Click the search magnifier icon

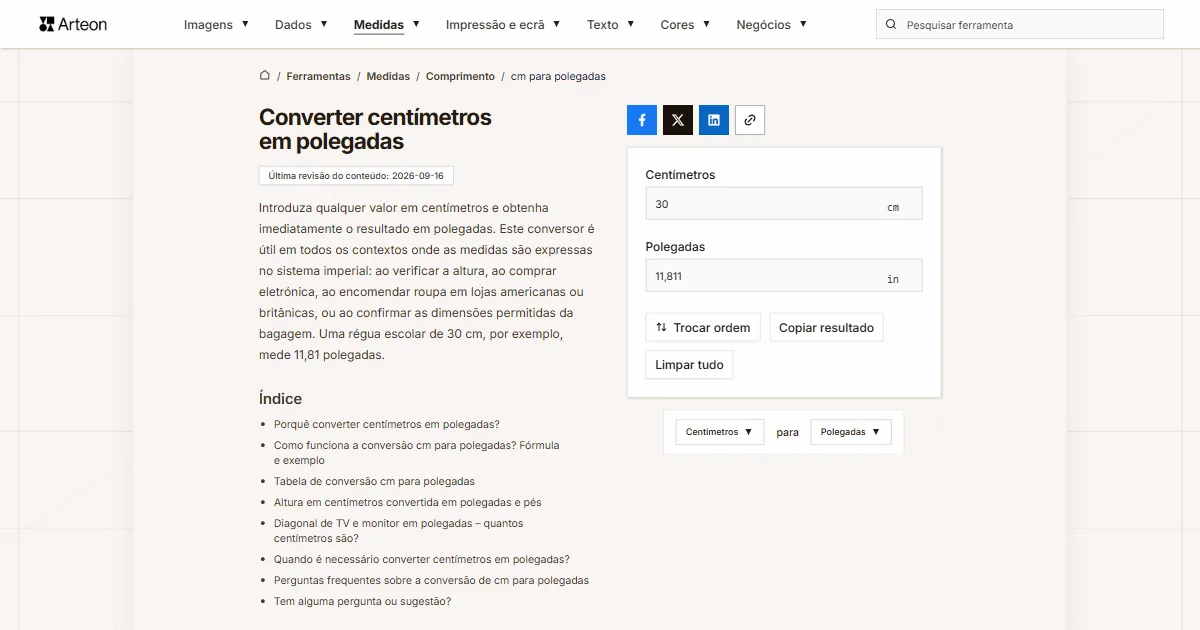pyautogui.click(x=891, y=24)
